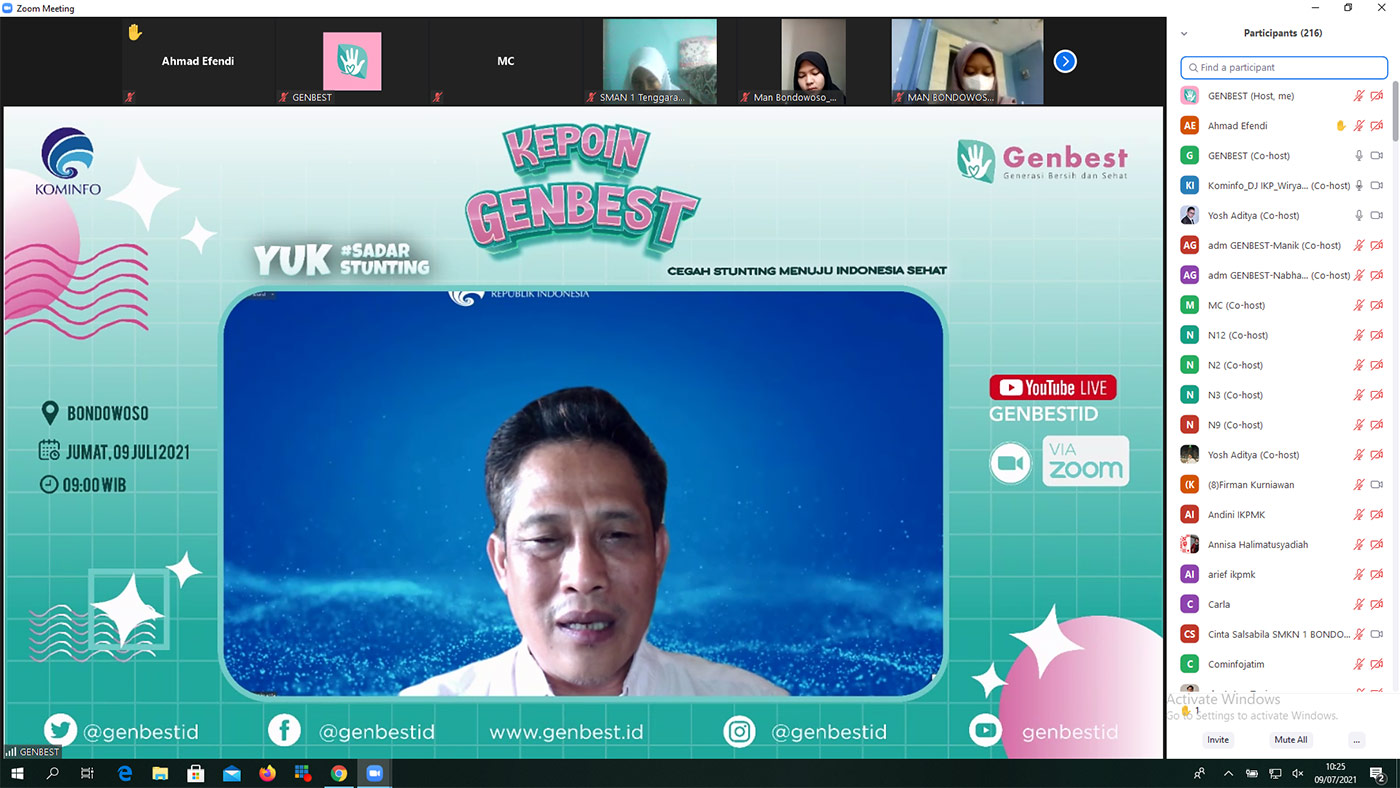This screenshot has width=1400, height=788.
Task: Show the next page of video tiles with the arrow
Action: (1066, 62)
